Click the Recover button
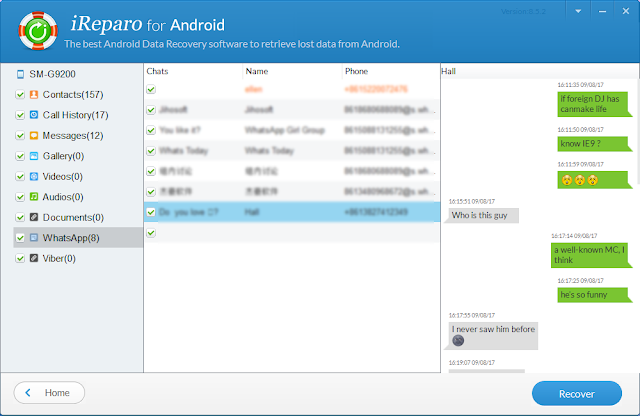Screen dimensions: 640x416 (x=577, y=394)
